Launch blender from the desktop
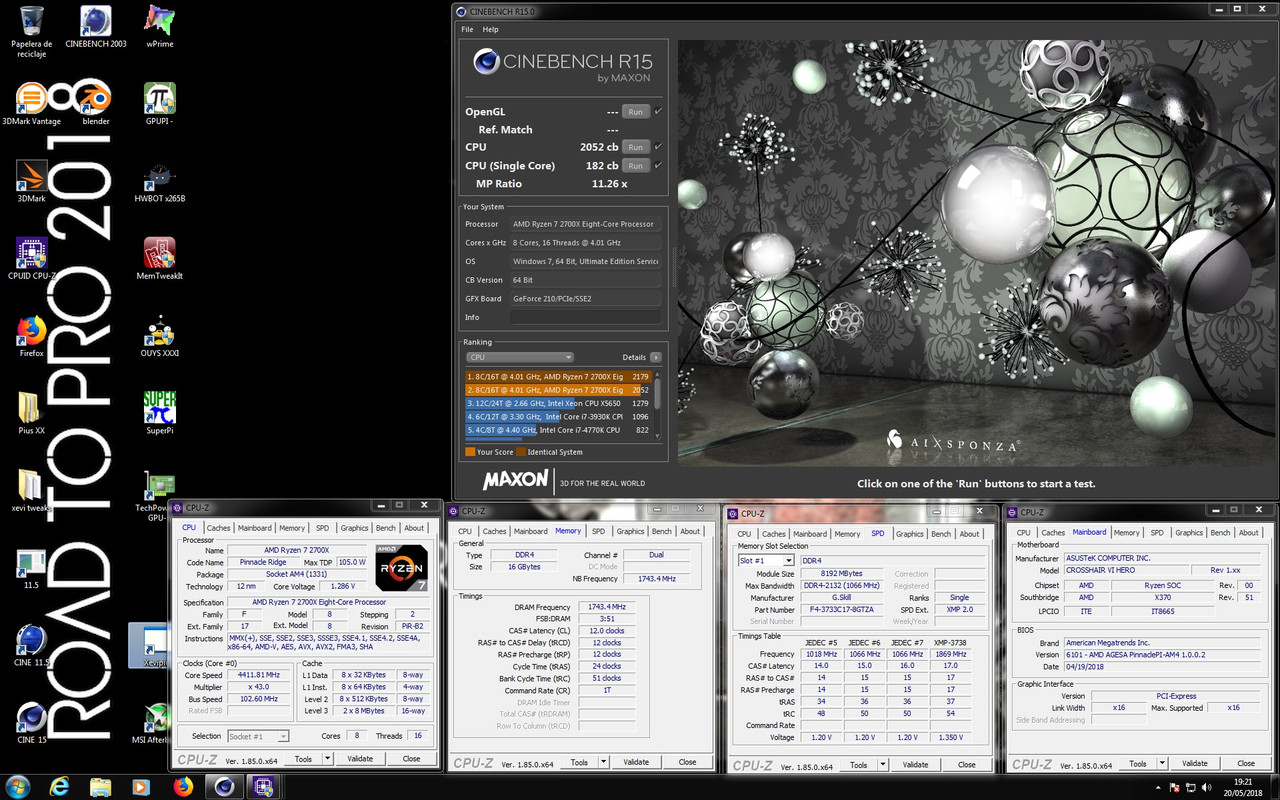The image size is (1280, 800). tap(96, 104)
